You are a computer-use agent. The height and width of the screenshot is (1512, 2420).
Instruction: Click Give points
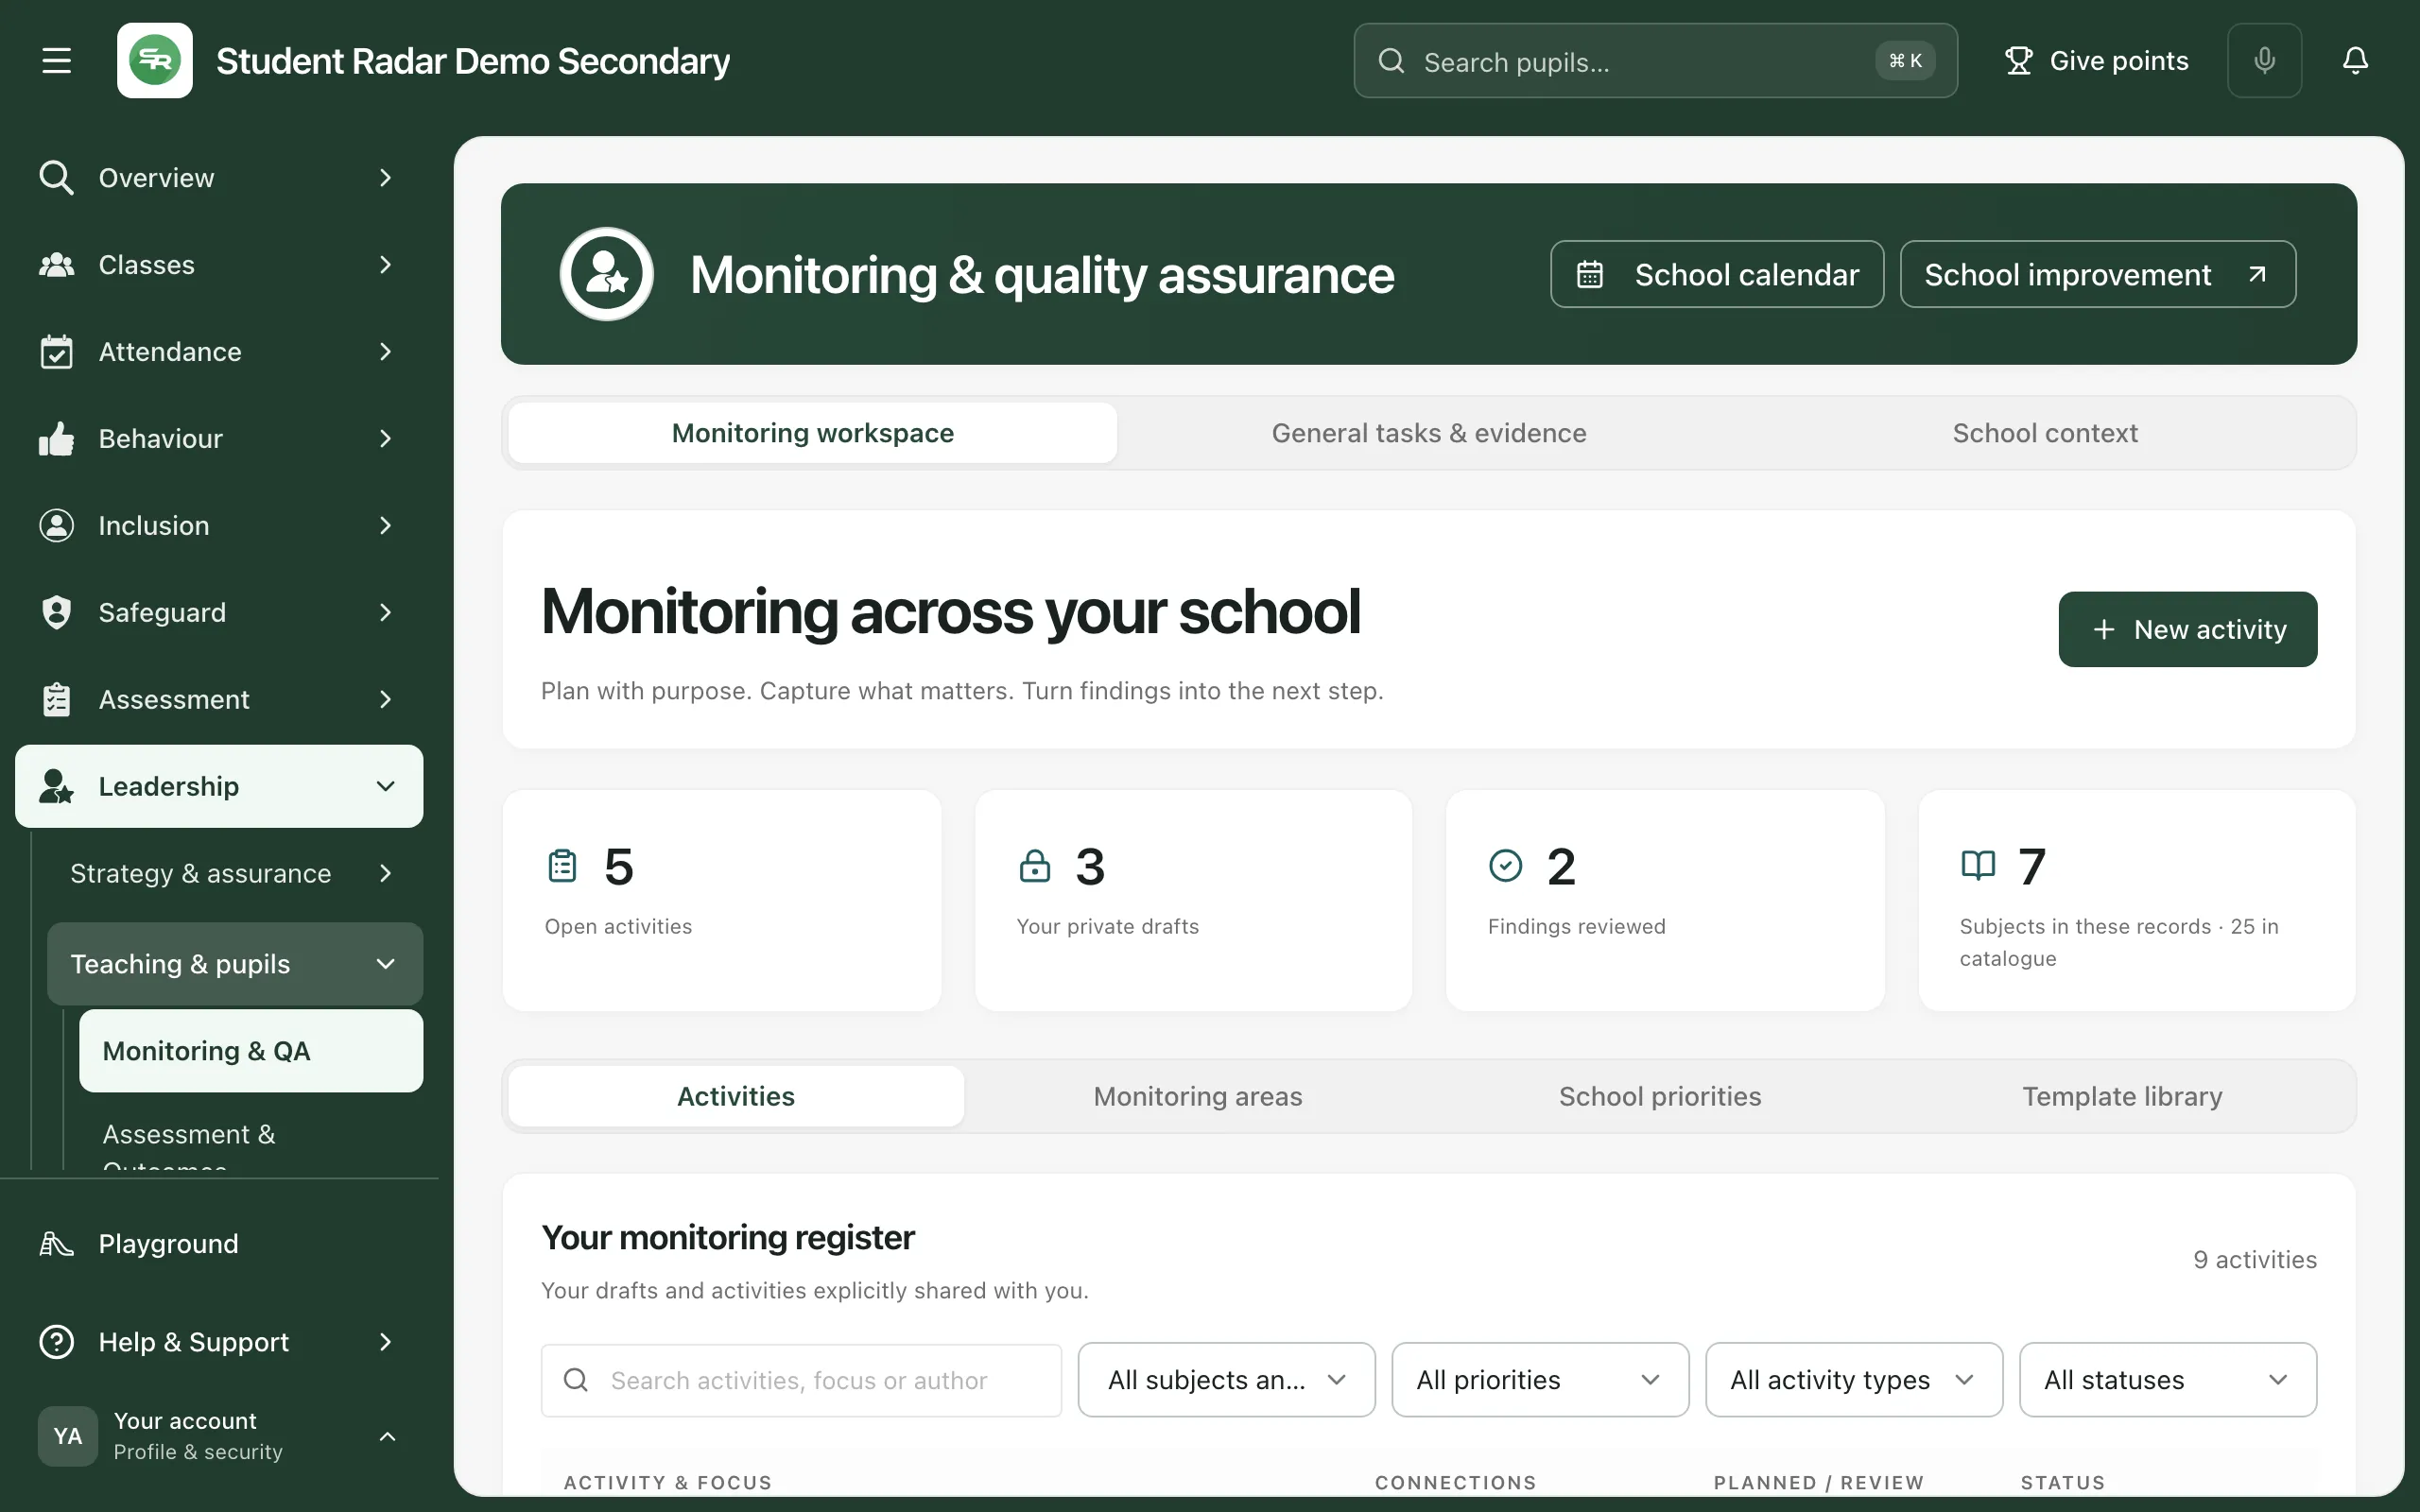2096,61
